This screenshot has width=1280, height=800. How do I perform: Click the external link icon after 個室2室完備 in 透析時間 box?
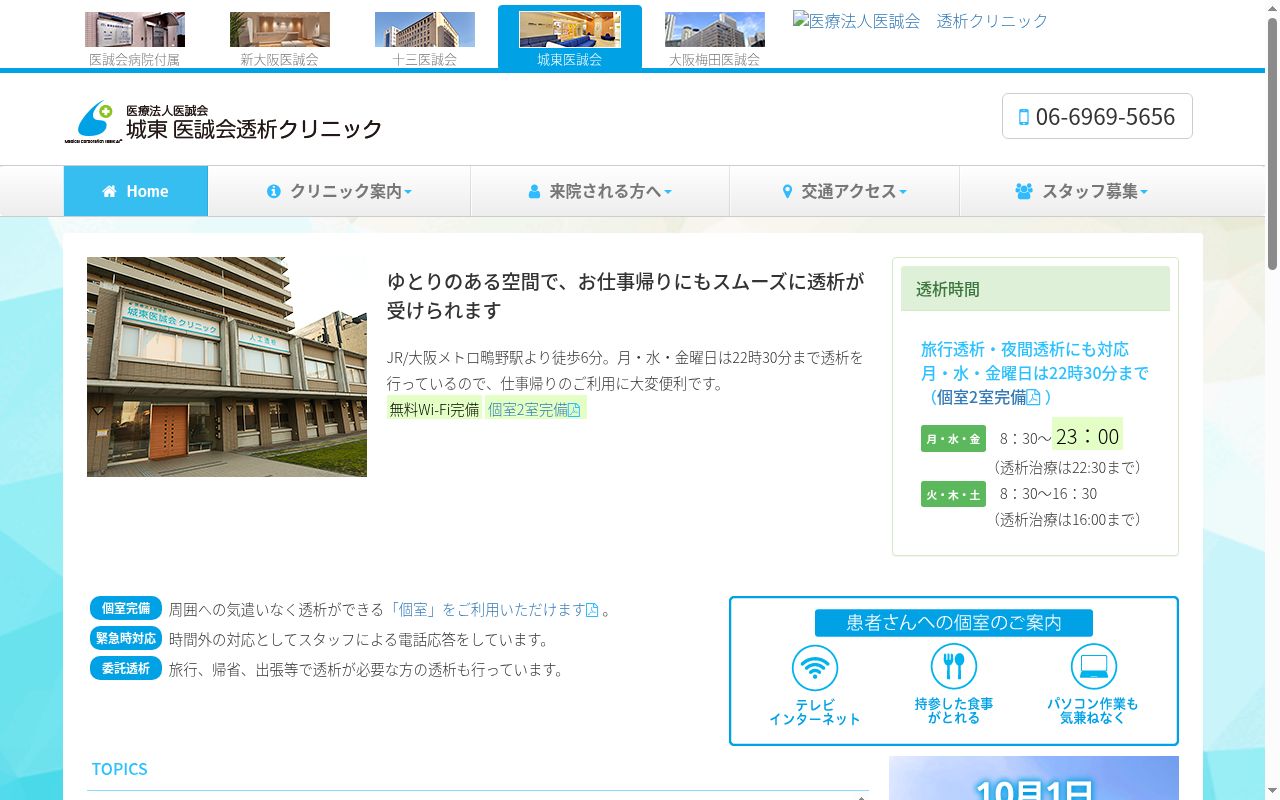point(1034,397)
